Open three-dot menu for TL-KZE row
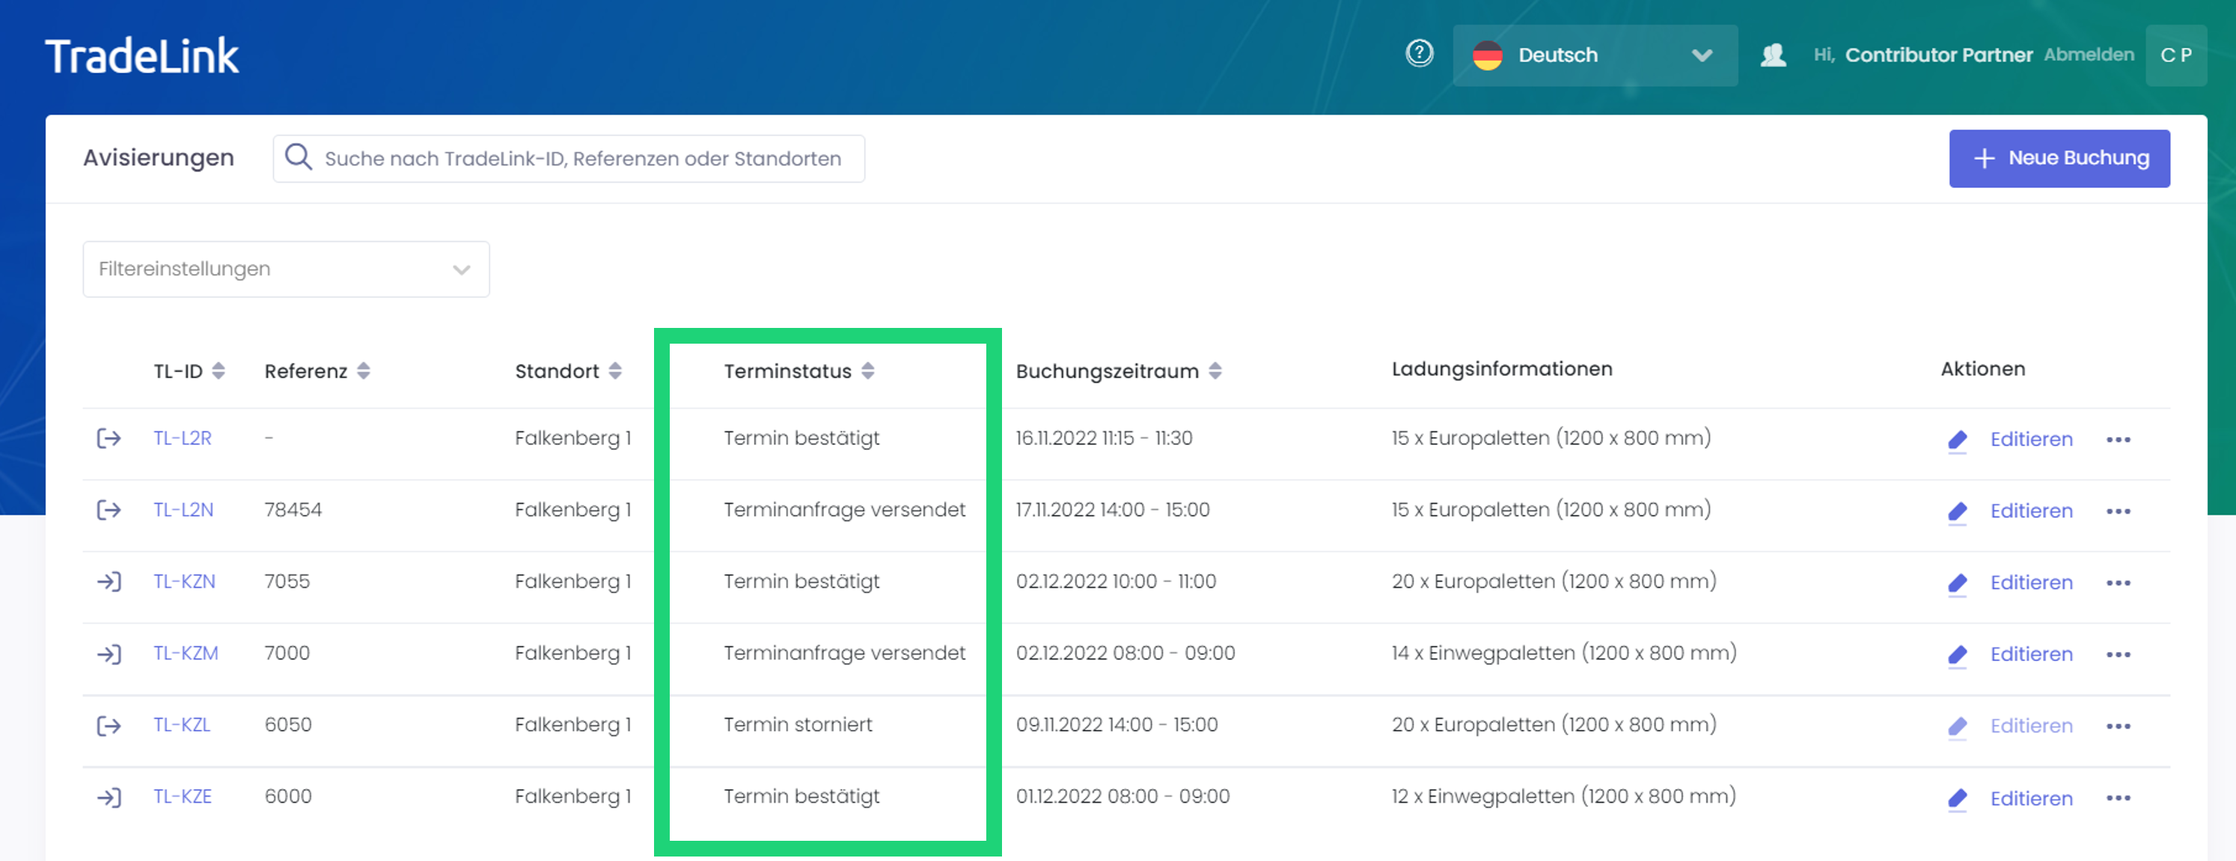Viewport: 2236px width, 861px height. [x=2118, y=798]
